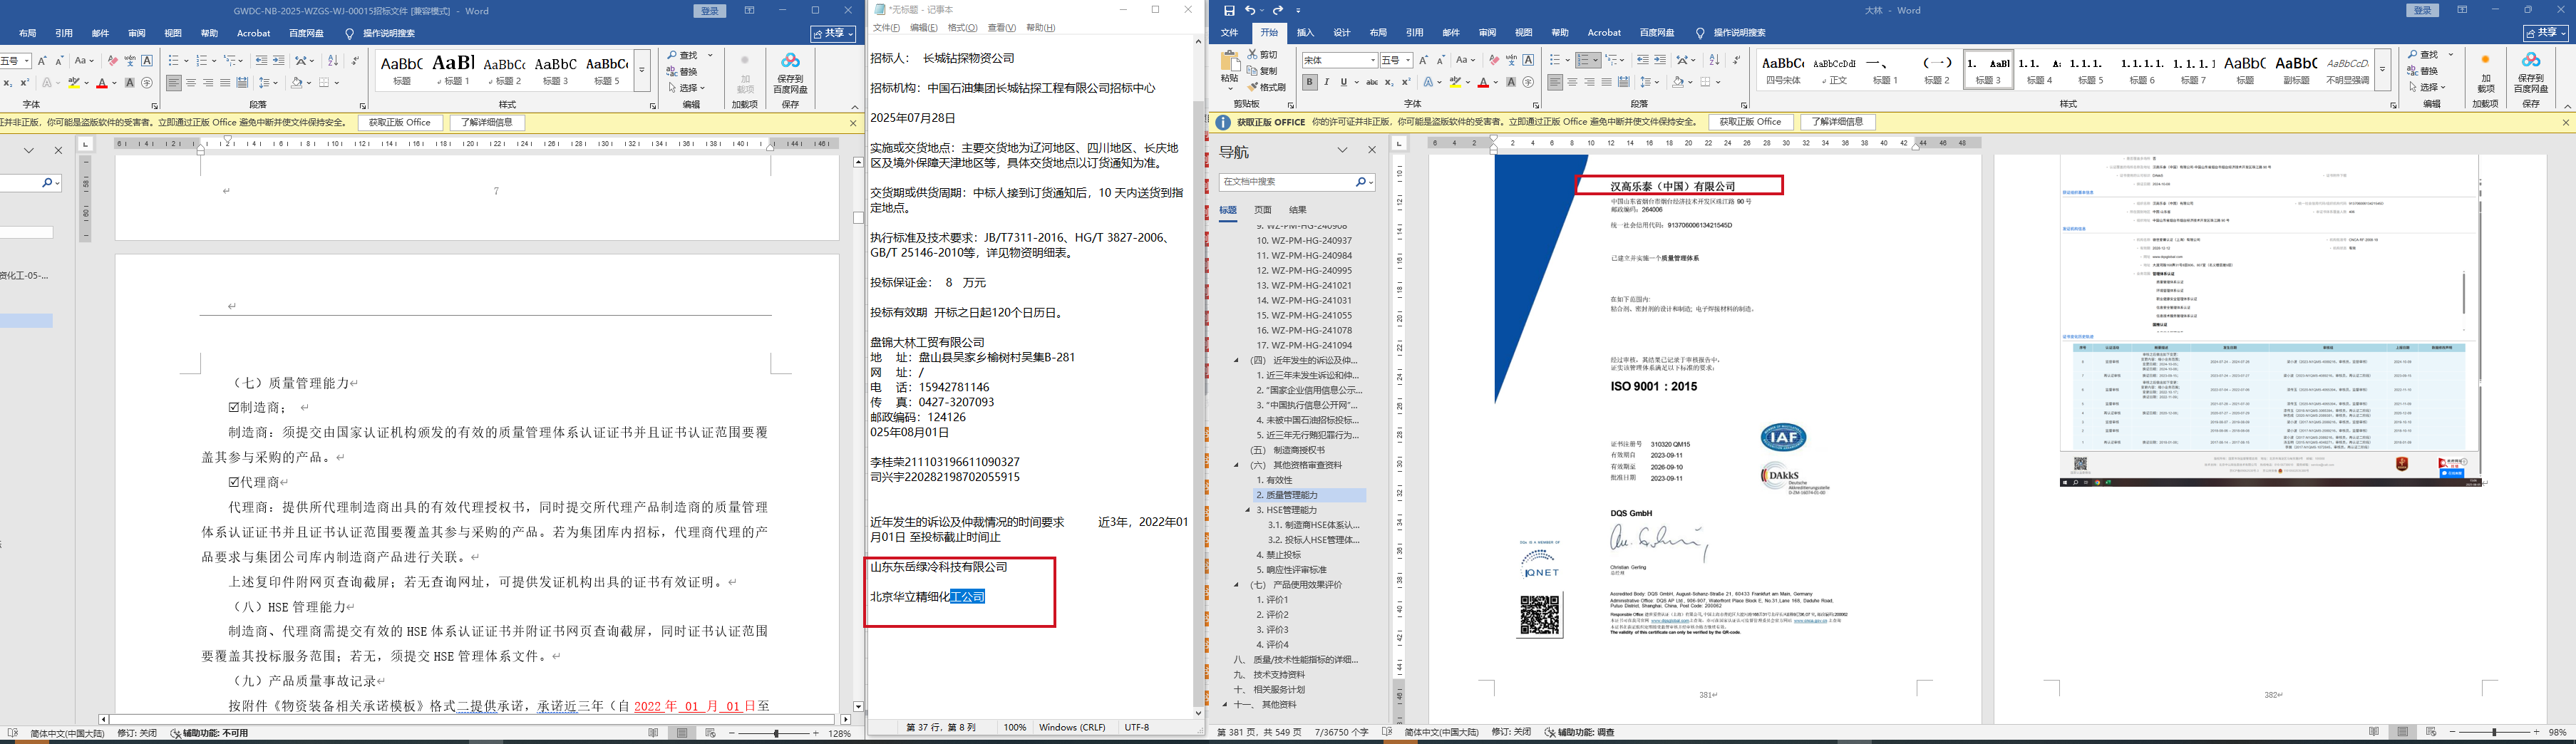The height and width of the screenshot is (744, 2576).
Task: Center-align the paragraph in the right Word window
Action: (1572, 82)
